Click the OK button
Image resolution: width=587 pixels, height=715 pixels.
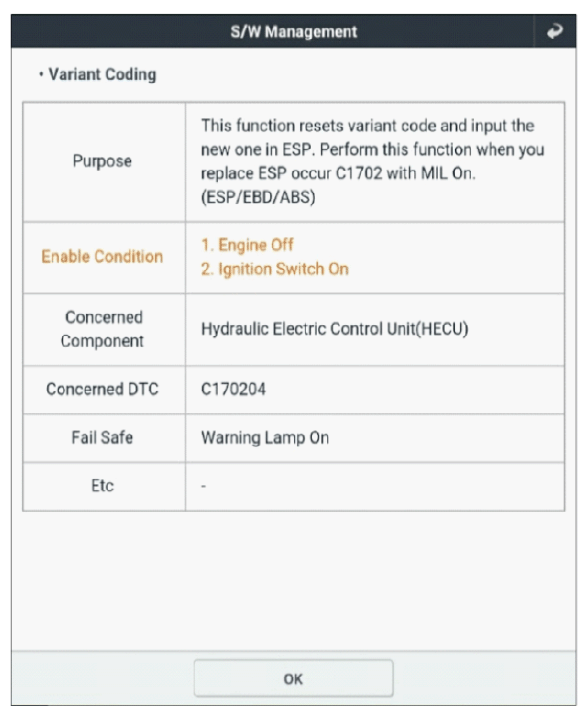click(x=293, y=679)
